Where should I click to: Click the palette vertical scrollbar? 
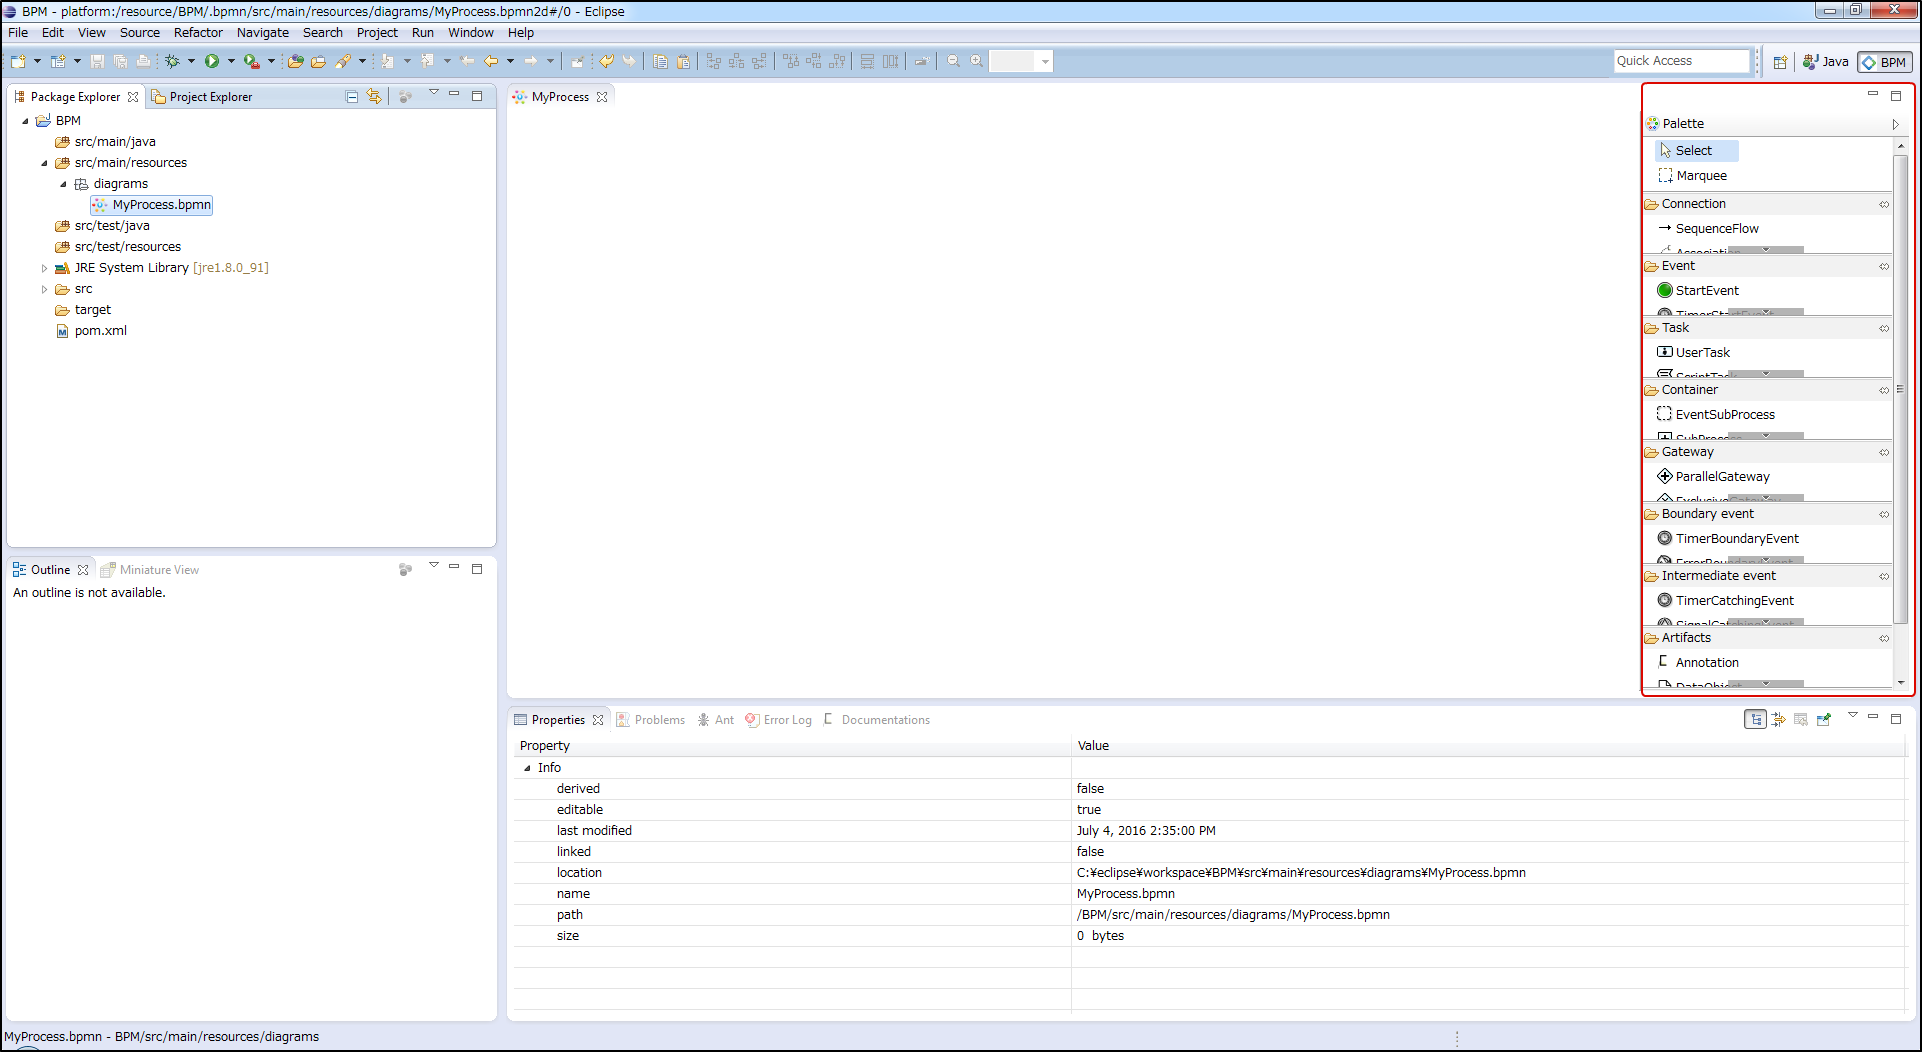1901,390
